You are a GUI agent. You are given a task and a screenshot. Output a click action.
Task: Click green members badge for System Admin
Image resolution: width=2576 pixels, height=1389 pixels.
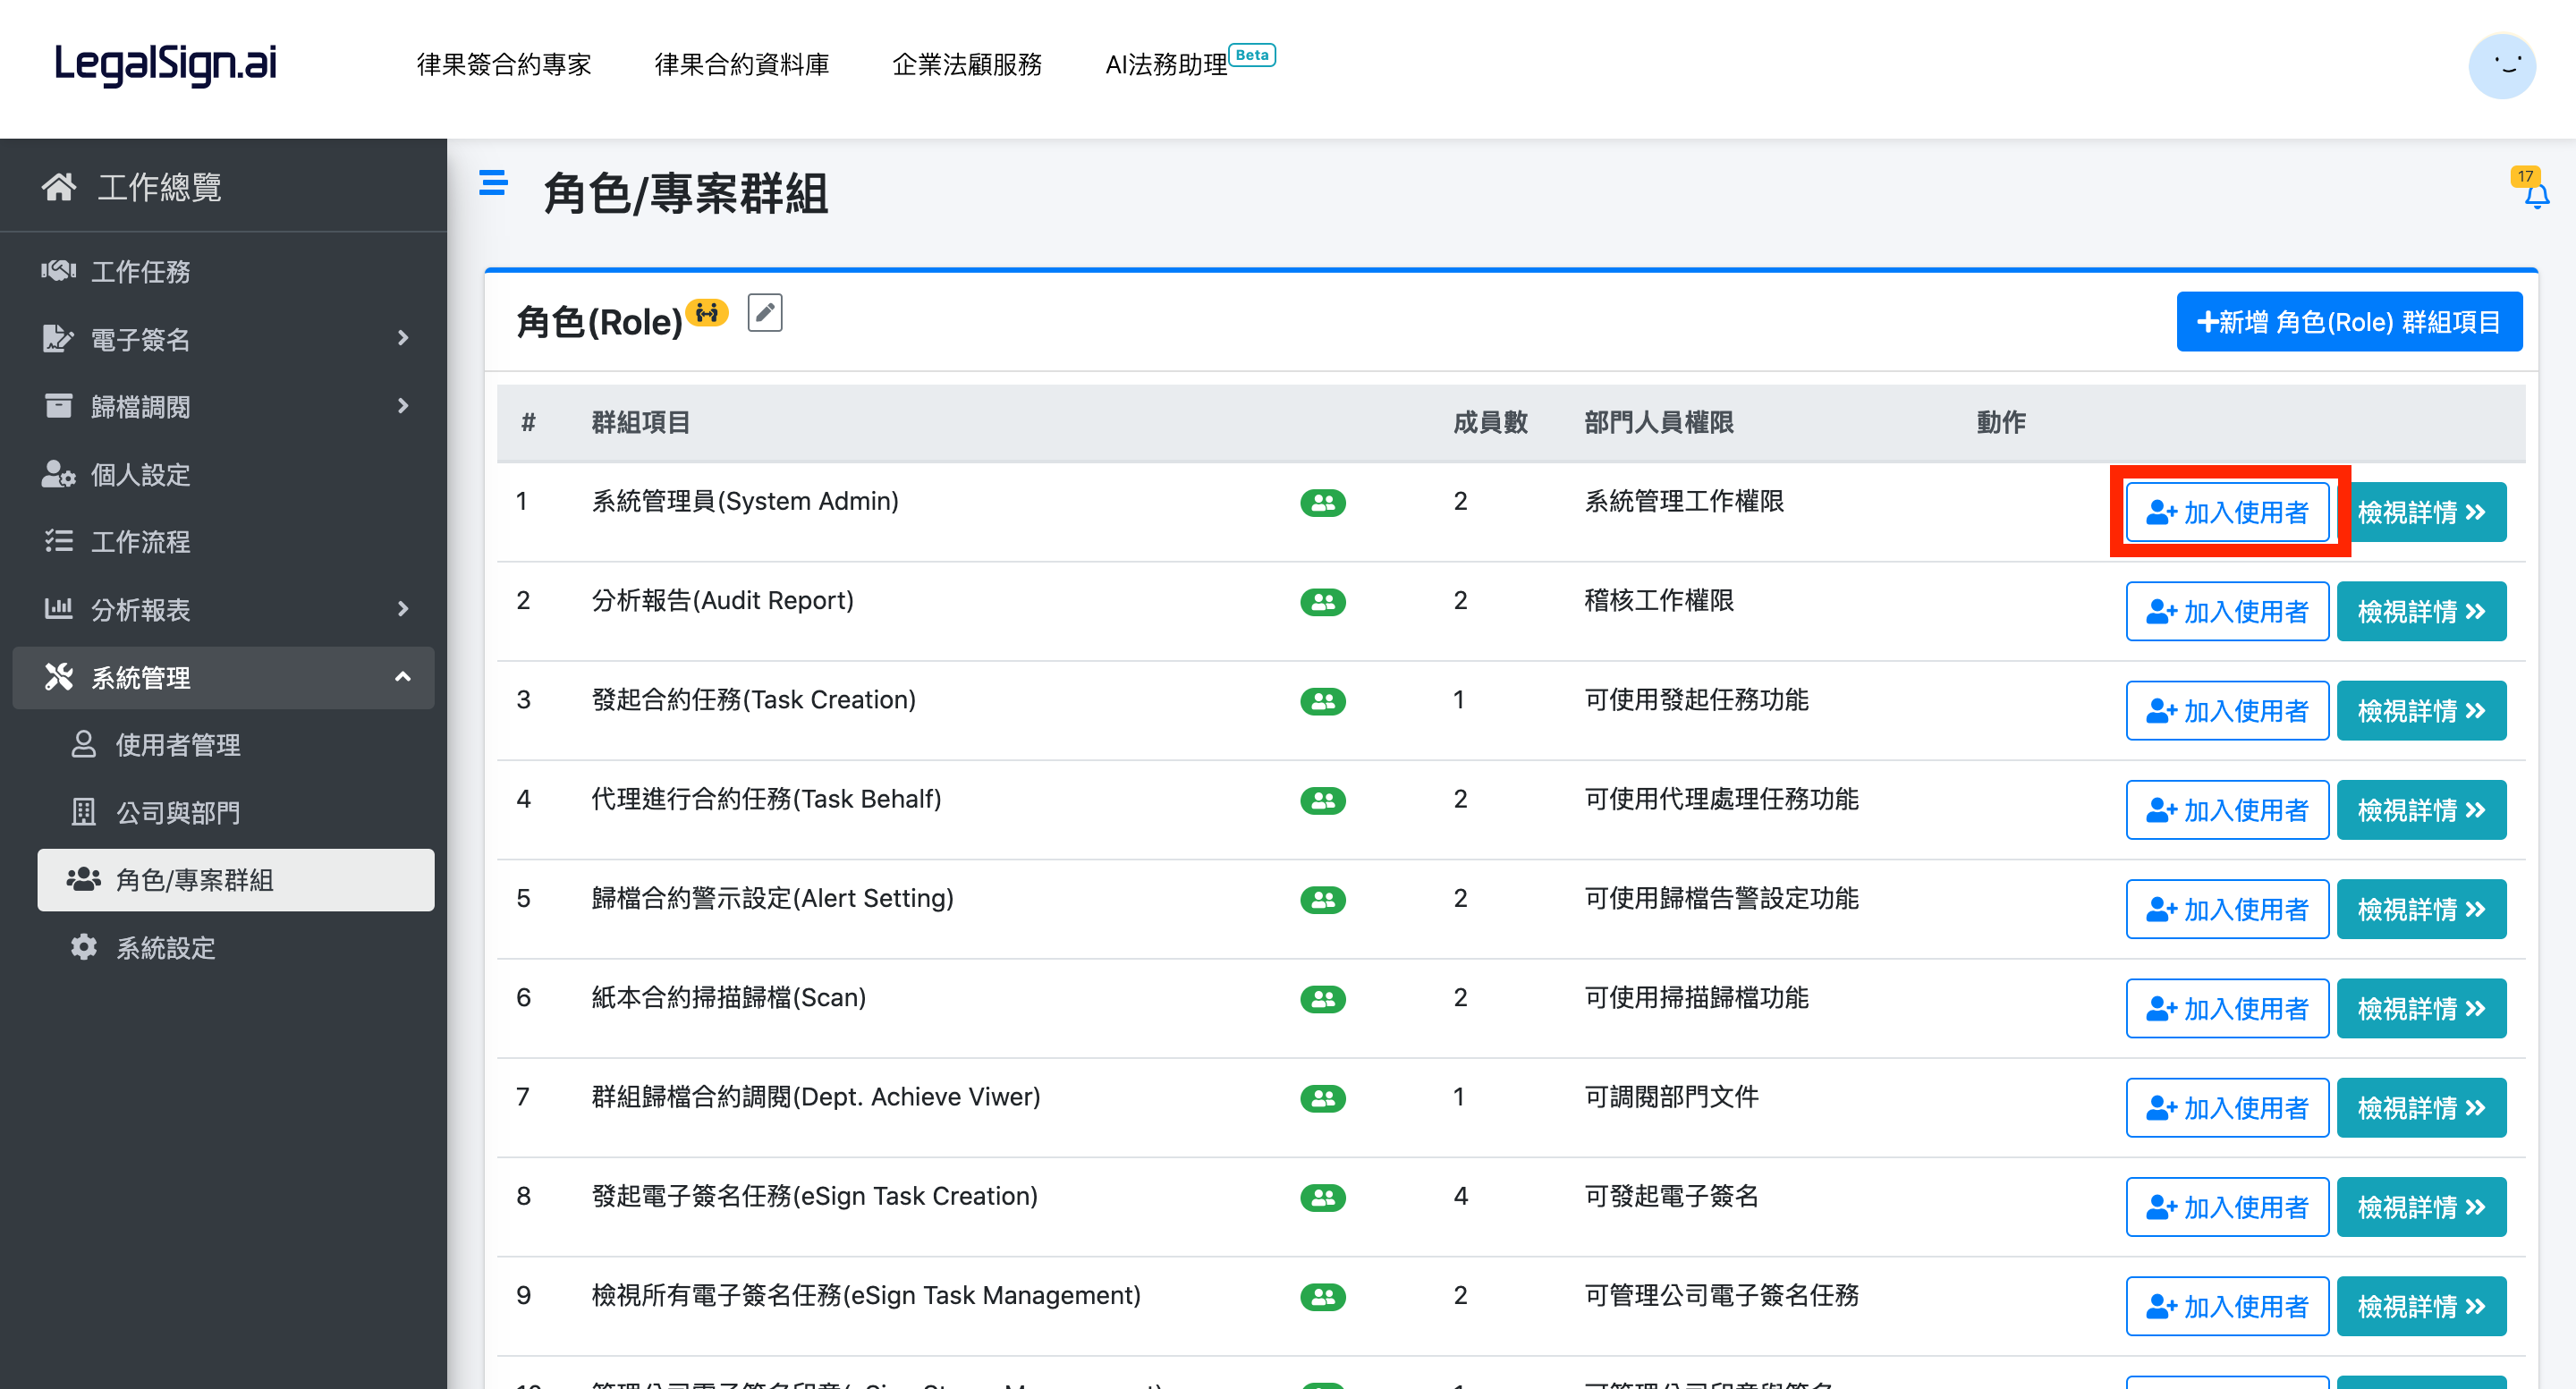(1323, 503)
